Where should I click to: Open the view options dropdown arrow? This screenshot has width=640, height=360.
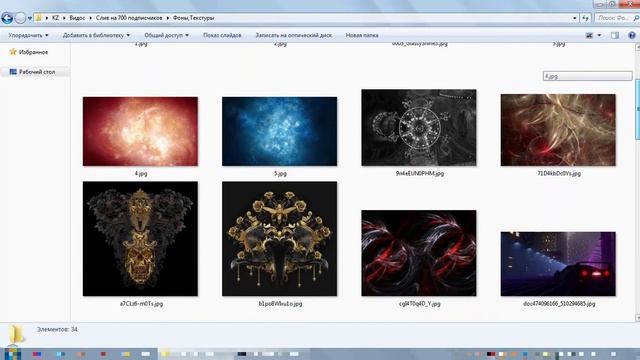599,36
